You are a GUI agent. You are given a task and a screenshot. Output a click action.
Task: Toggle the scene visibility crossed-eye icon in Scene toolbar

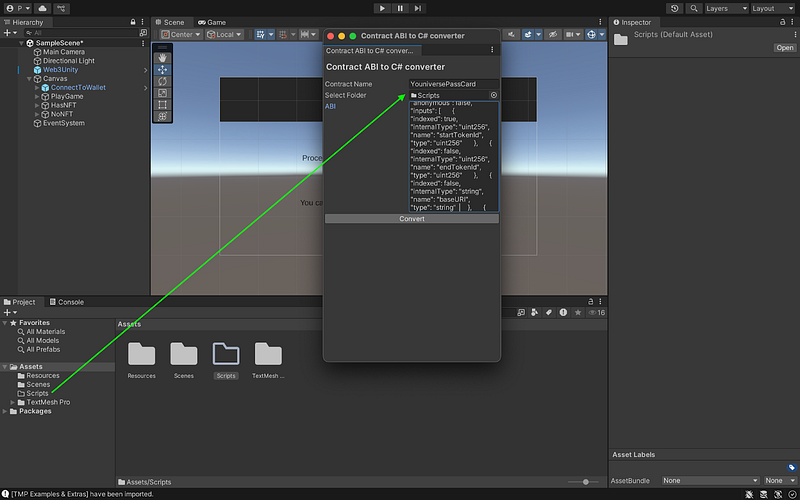pos(552,35)
